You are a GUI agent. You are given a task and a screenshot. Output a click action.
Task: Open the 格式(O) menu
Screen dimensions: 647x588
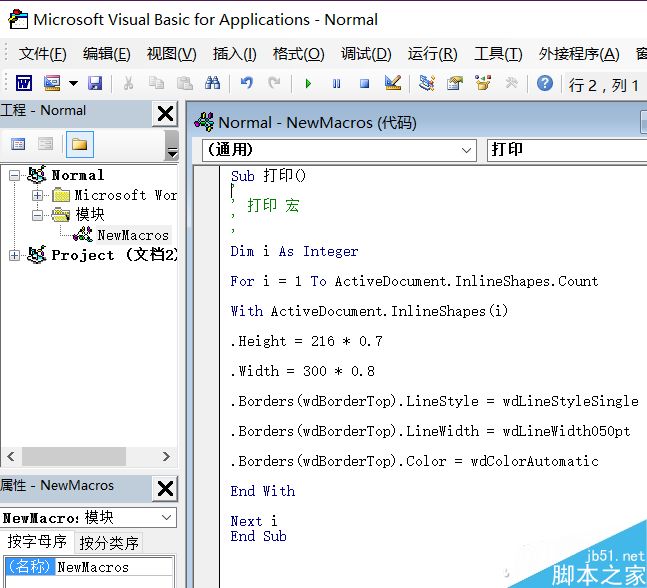[x=298, y=54]
